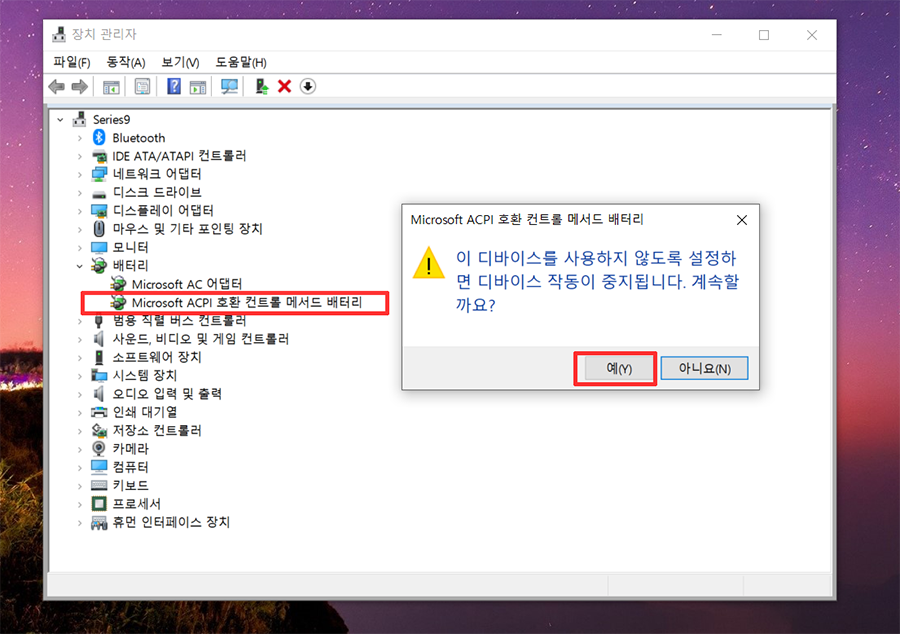900x634 pixels.
Task: Expand the 네트워크 어댑터 node
Action: [x=80, y=174]
